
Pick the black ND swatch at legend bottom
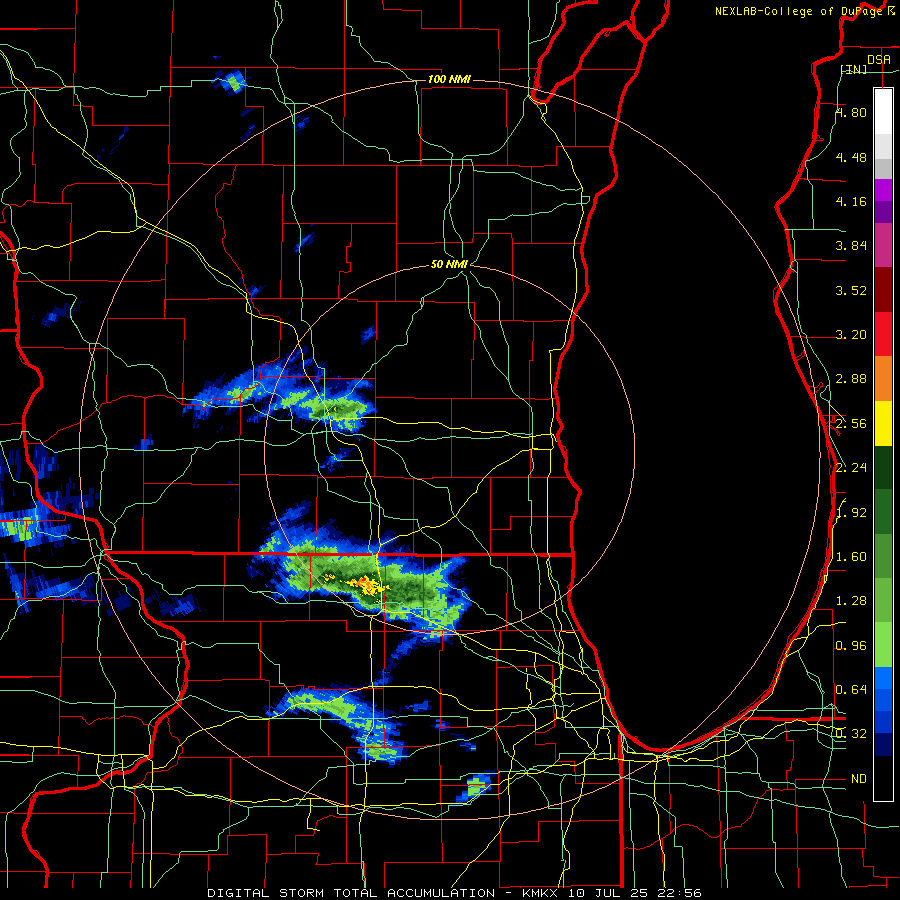[x=883, y=778]
